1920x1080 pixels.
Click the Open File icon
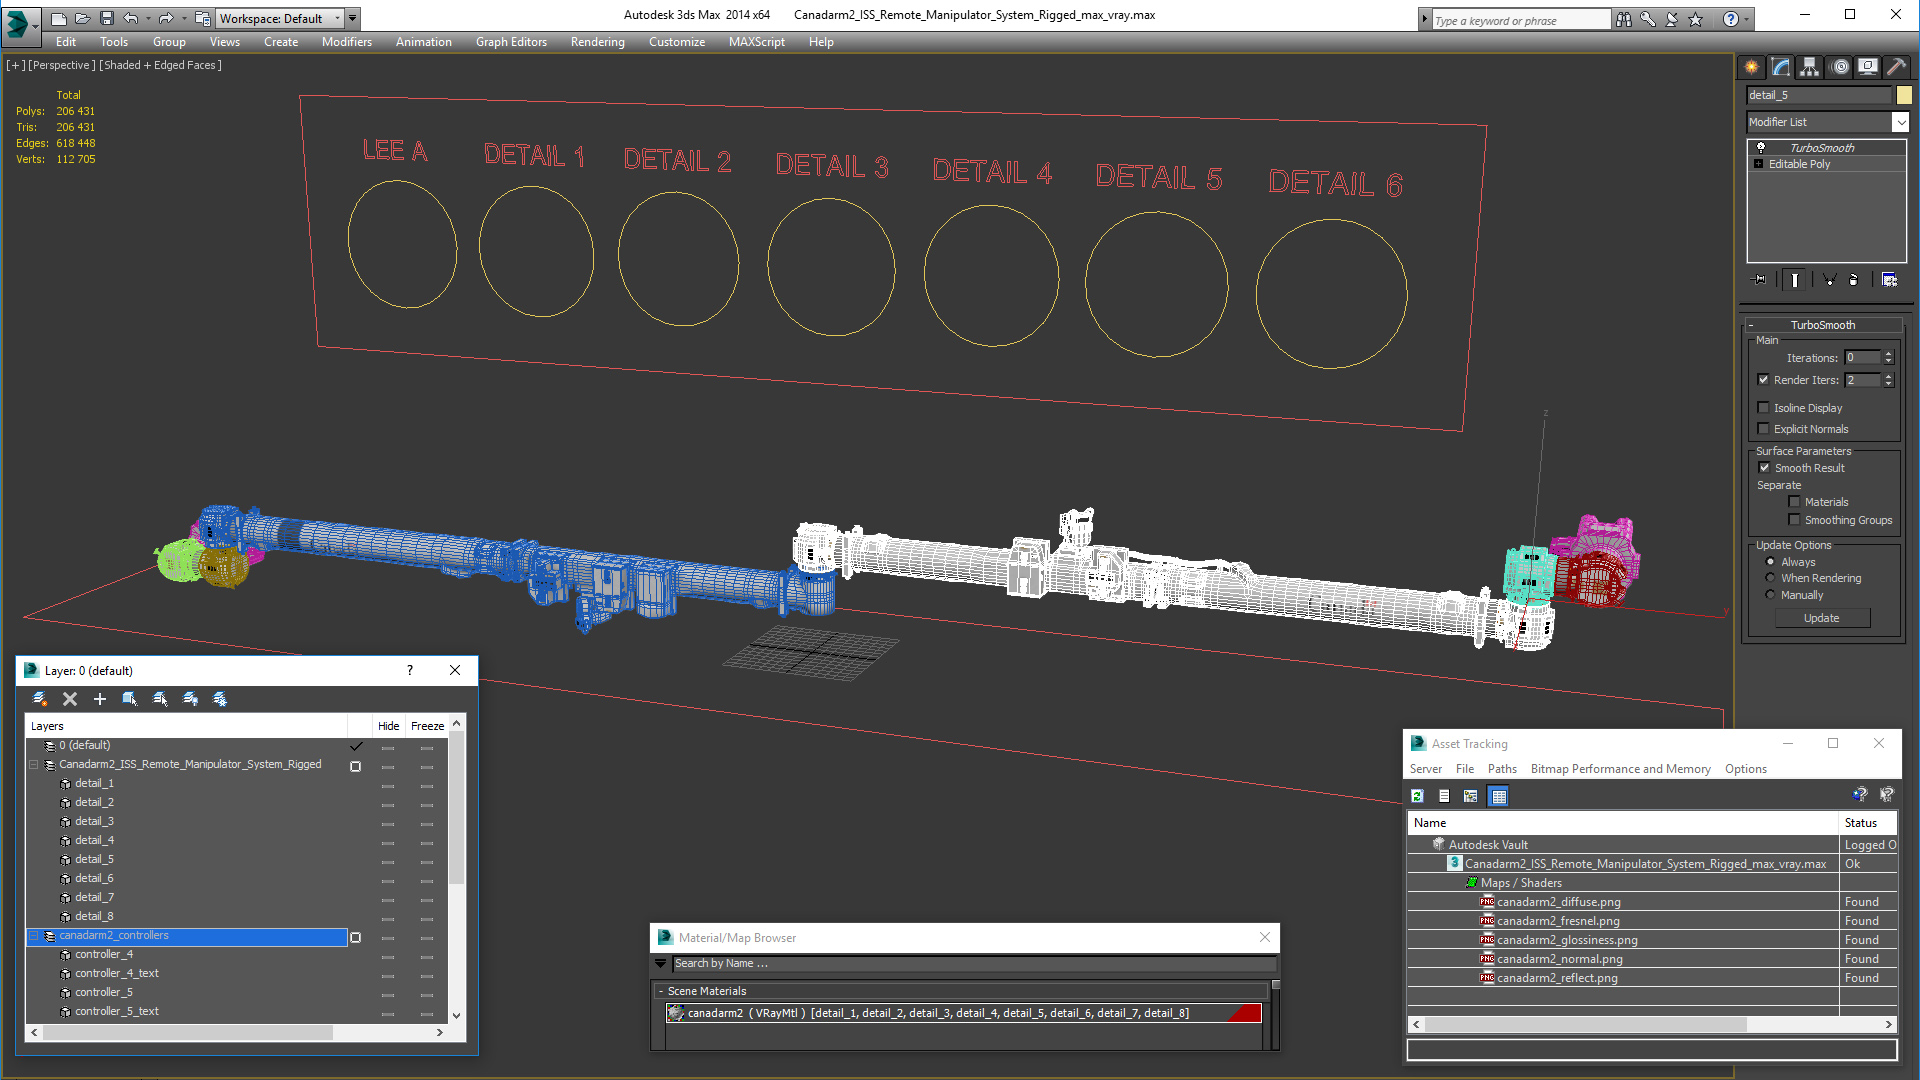coord(83,18)
